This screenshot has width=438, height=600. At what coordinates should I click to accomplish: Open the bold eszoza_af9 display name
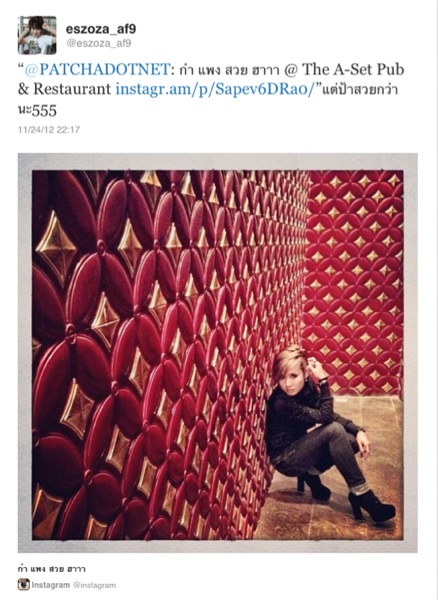(101, 29)
